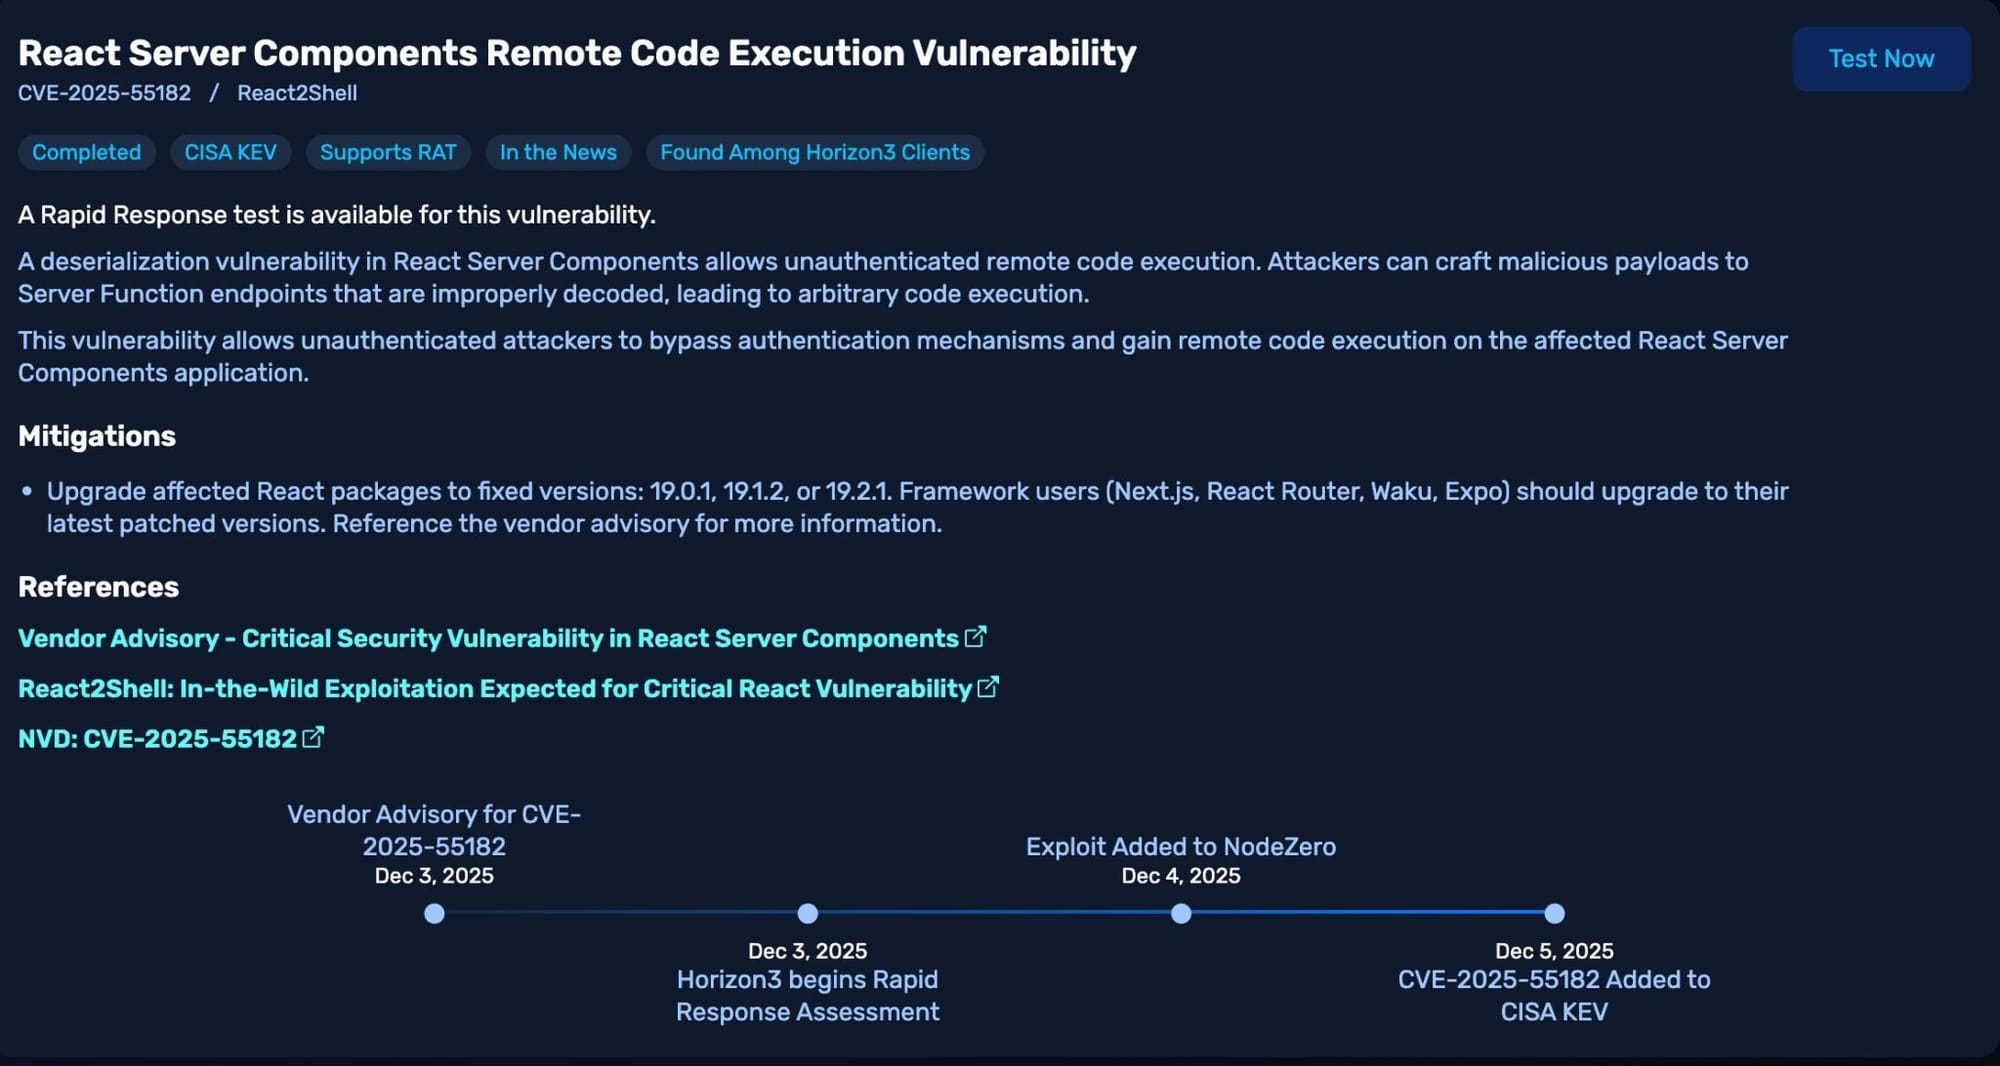Click the References section heading
Screen dimensions: 2000x1066
pos(98,587)
